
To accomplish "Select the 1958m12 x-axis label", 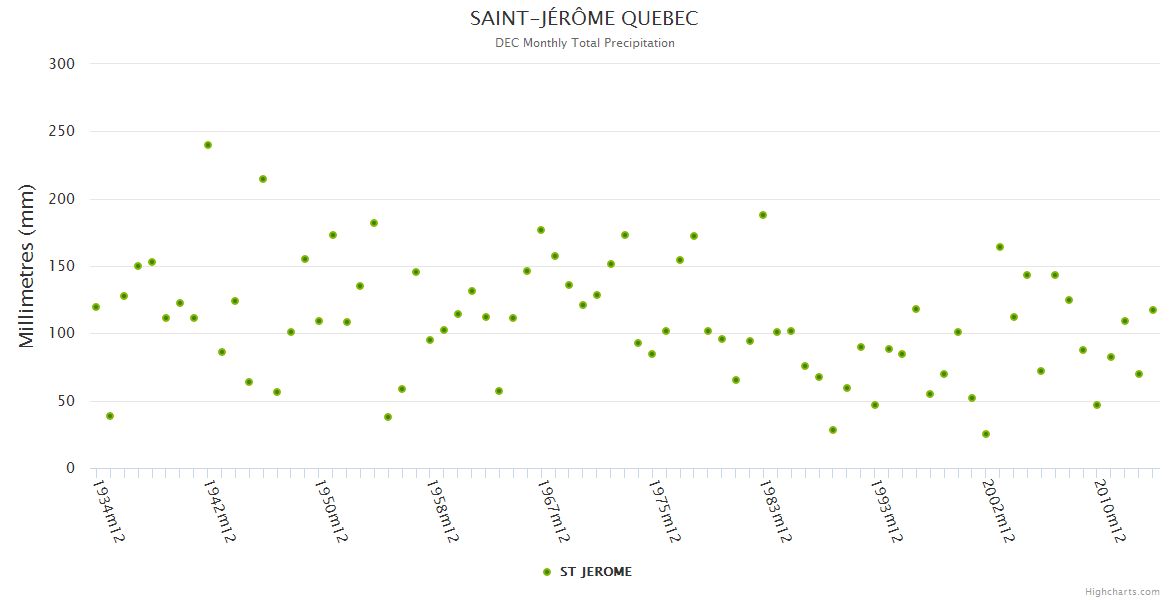I will click(x=443, y=511).
